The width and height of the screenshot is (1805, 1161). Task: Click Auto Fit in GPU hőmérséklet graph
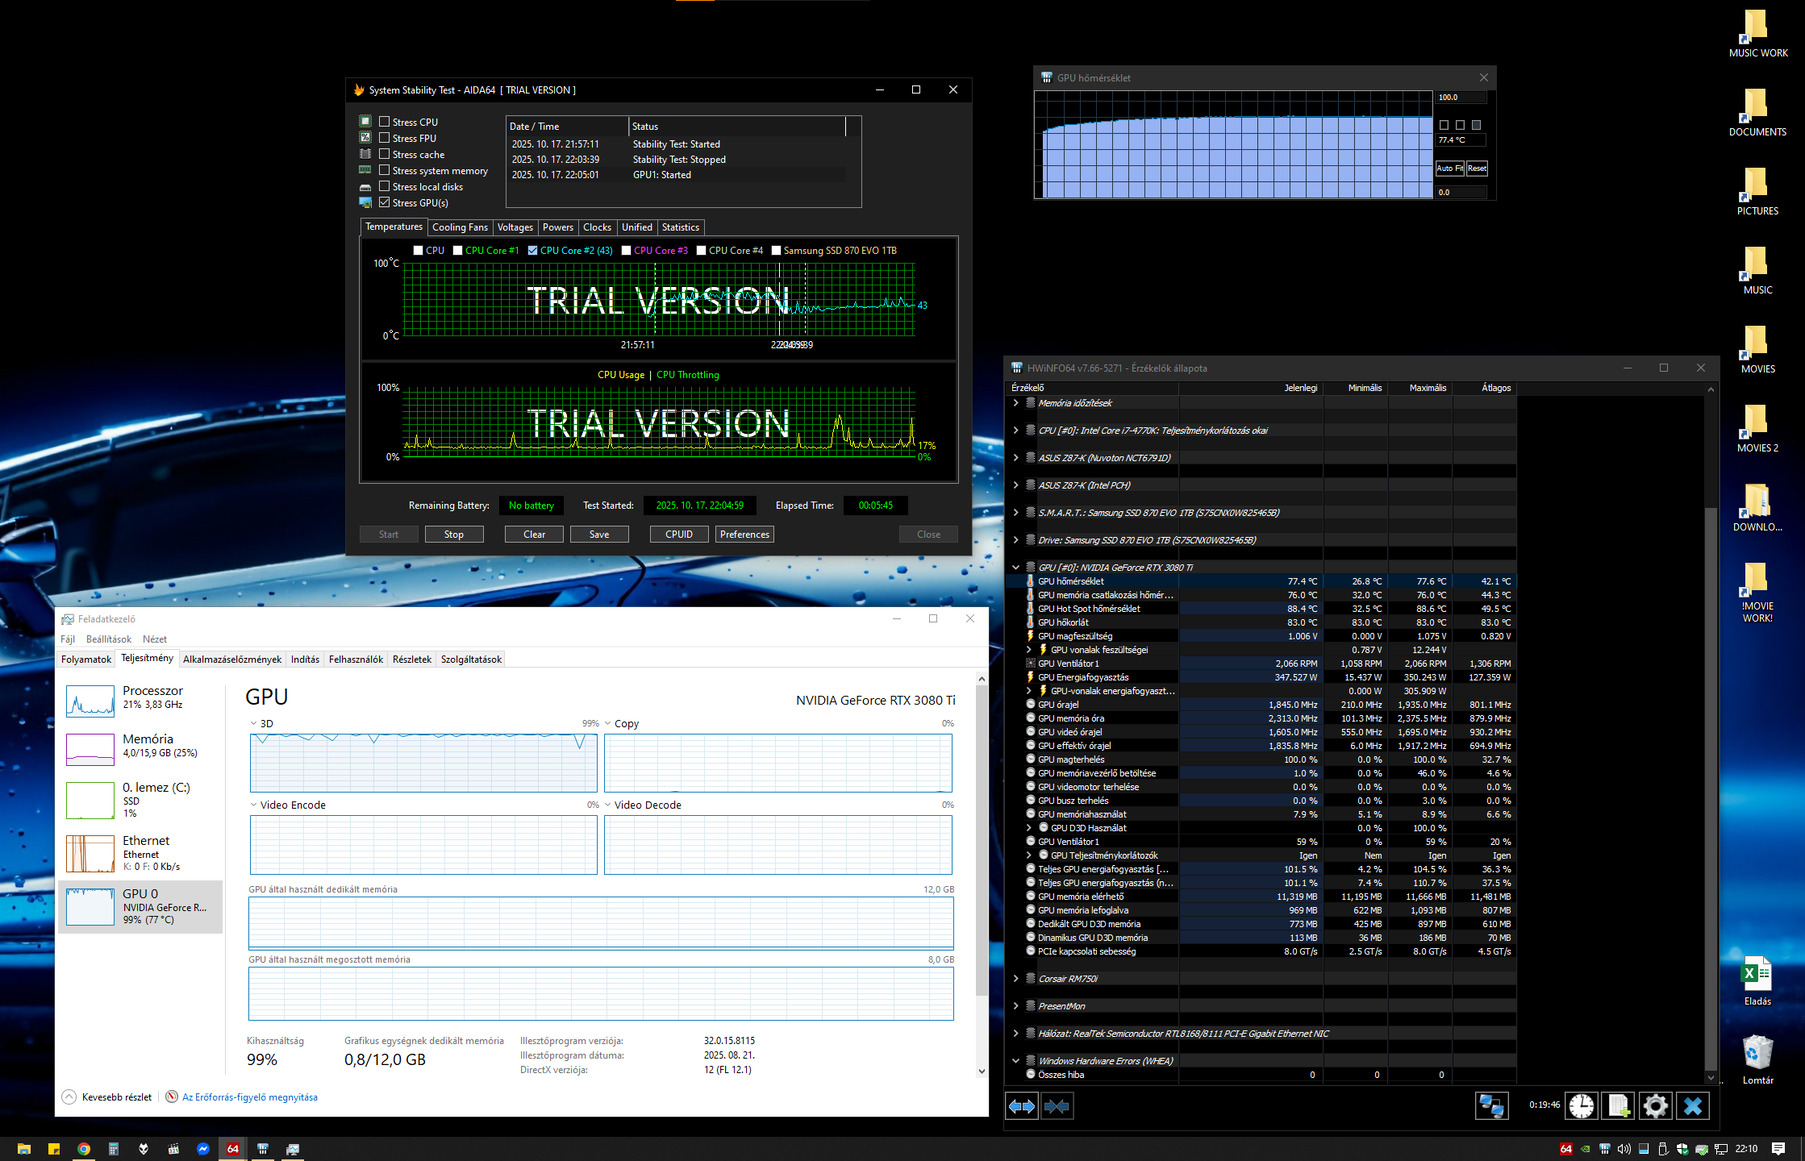click(1450, 168)
